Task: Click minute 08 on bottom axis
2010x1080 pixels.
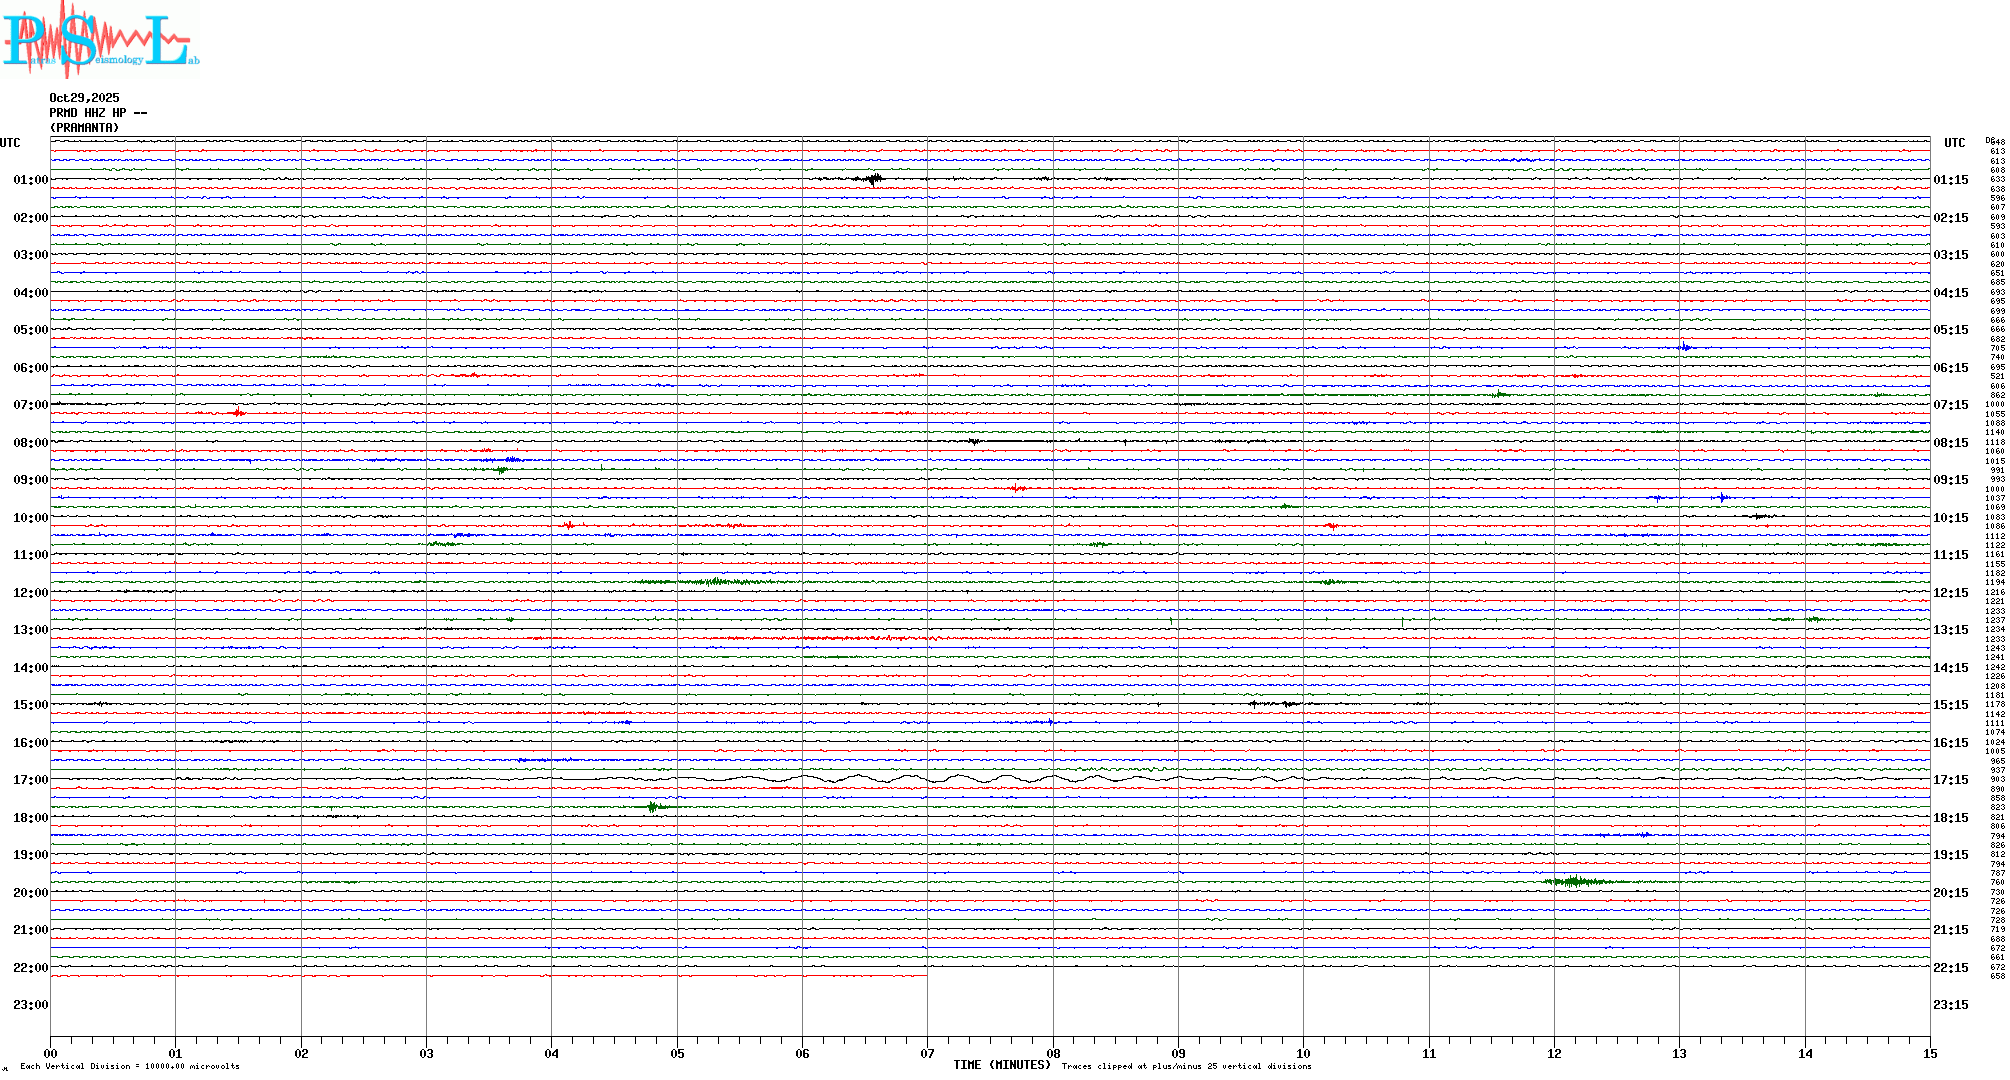Action: tap(1053, 1053)
